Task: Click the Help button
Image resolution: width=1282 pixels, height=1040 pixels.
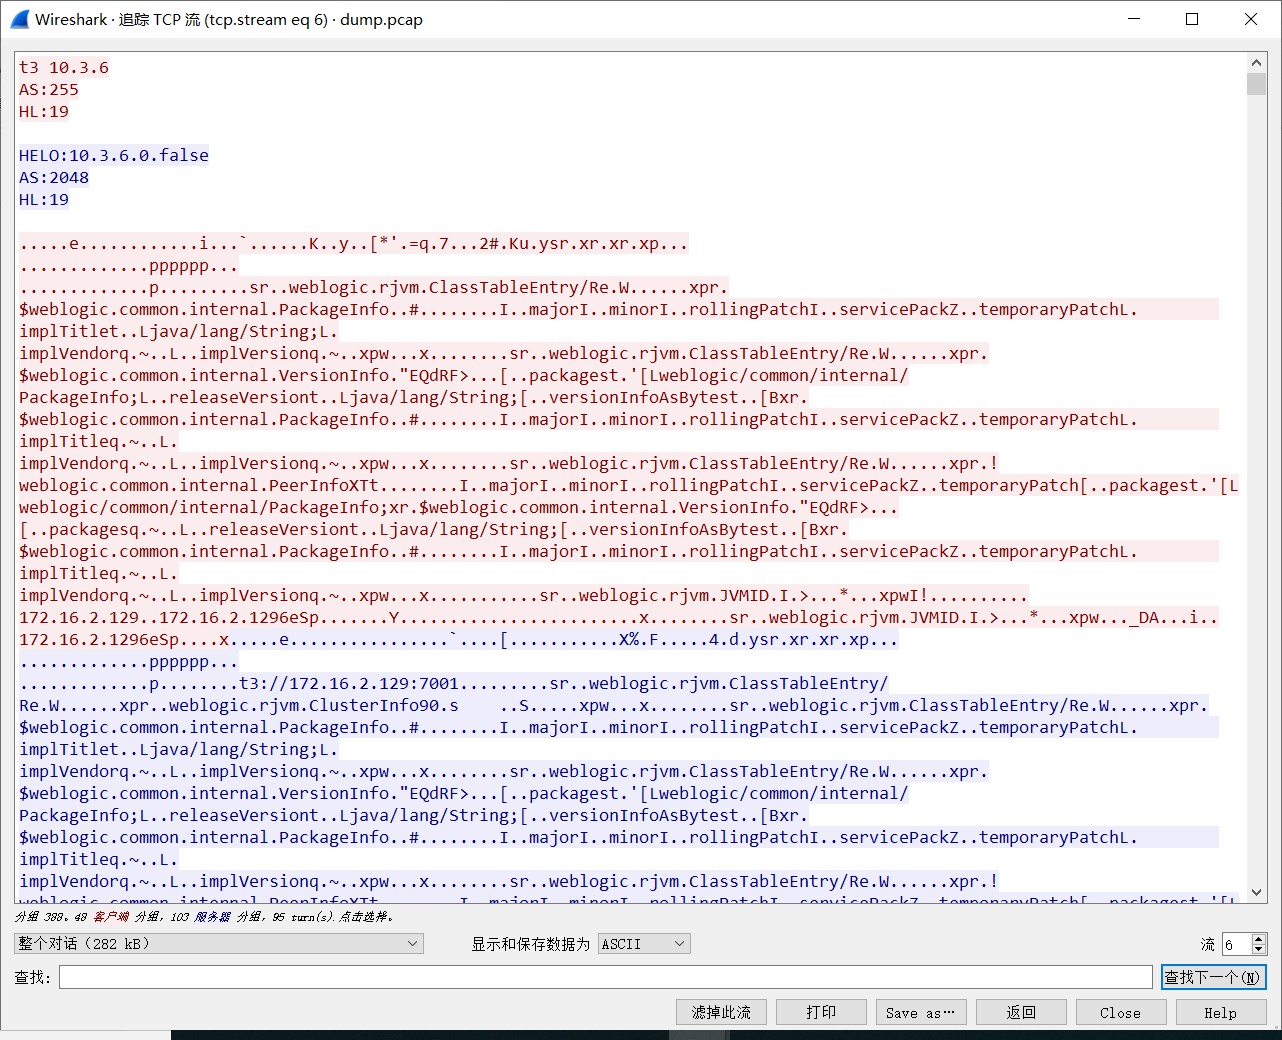Action: point(1221,1012)
